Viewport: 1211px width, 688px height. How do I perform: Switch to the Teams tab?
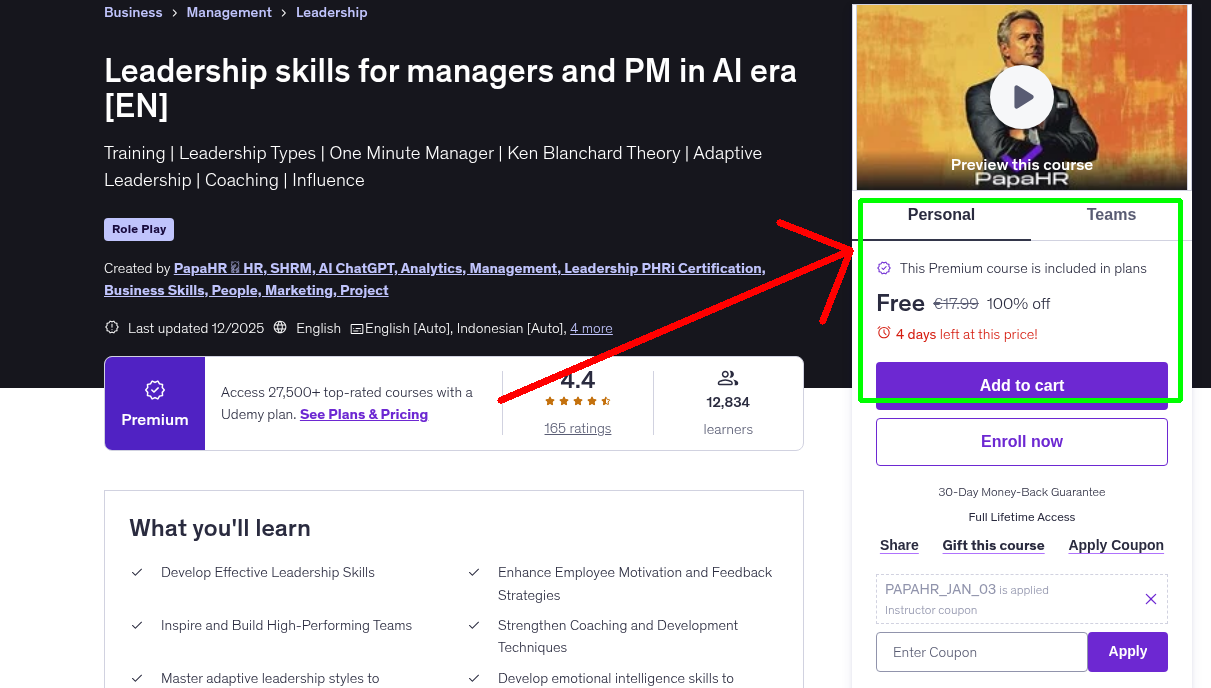click(x=1111, y=214)
